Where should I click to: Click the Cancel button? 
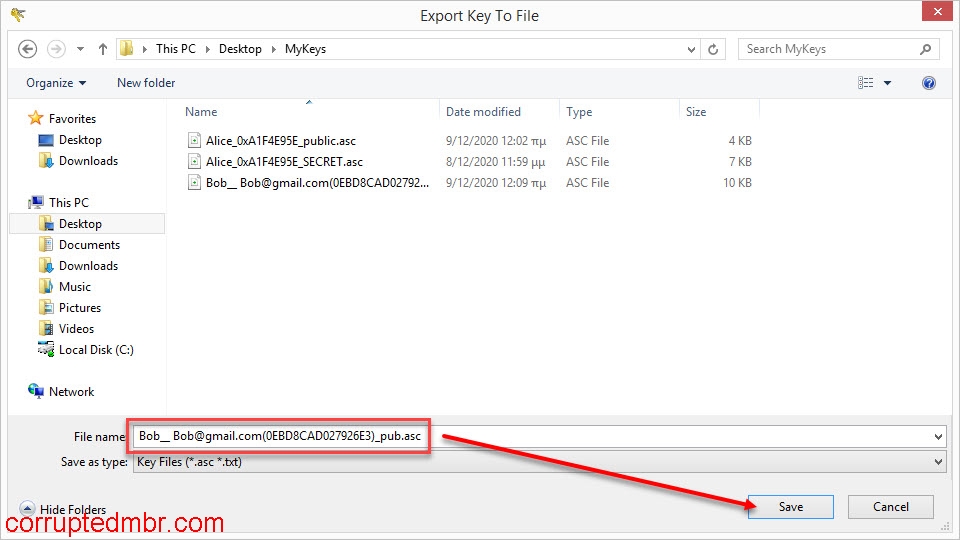(891, 507)
